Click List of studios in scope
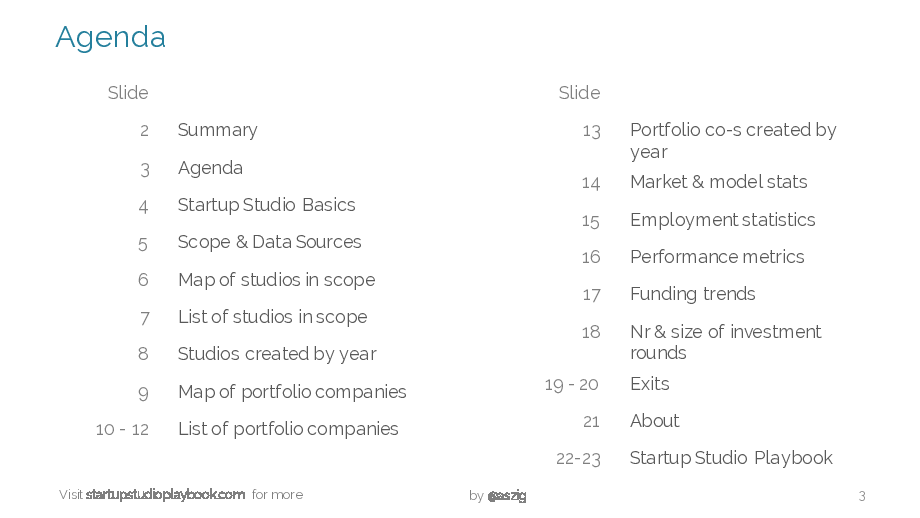The height and width of the screenshot is (518, 920). point(272,317)
